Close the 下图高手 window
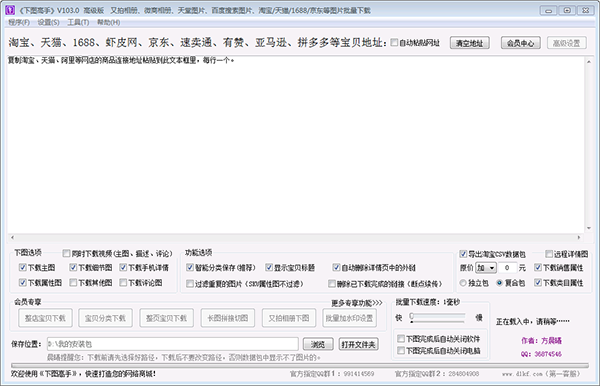 pyautogui.click(x=585, y=10)
